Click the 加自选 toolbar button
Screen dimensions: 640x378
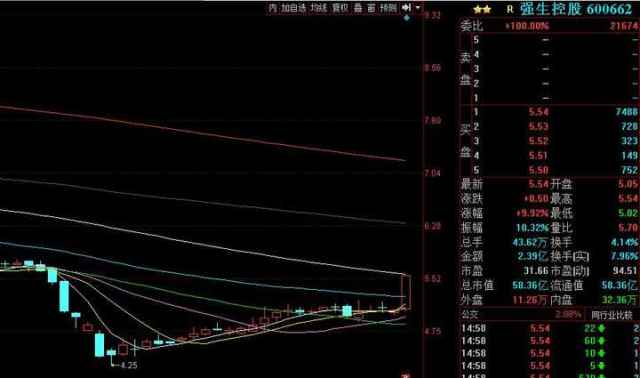click(294, 8)
